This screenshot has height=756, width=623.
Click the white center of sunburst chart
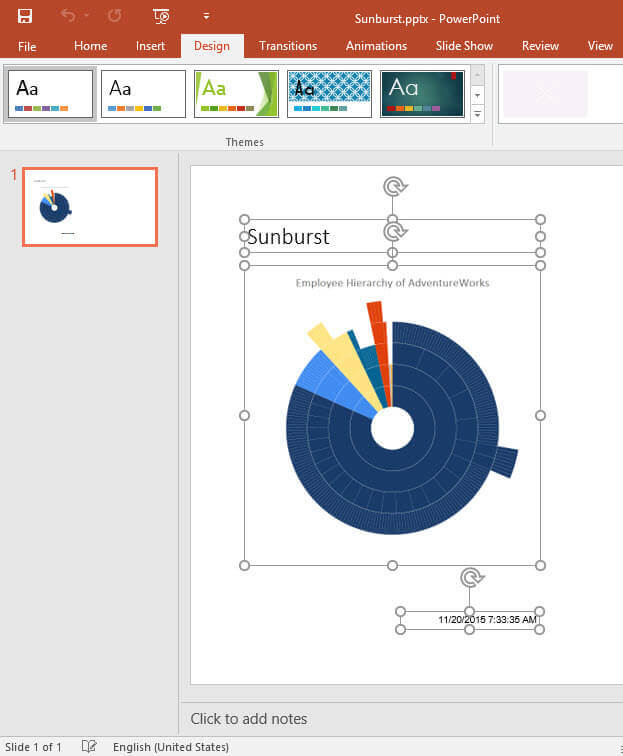393,428
